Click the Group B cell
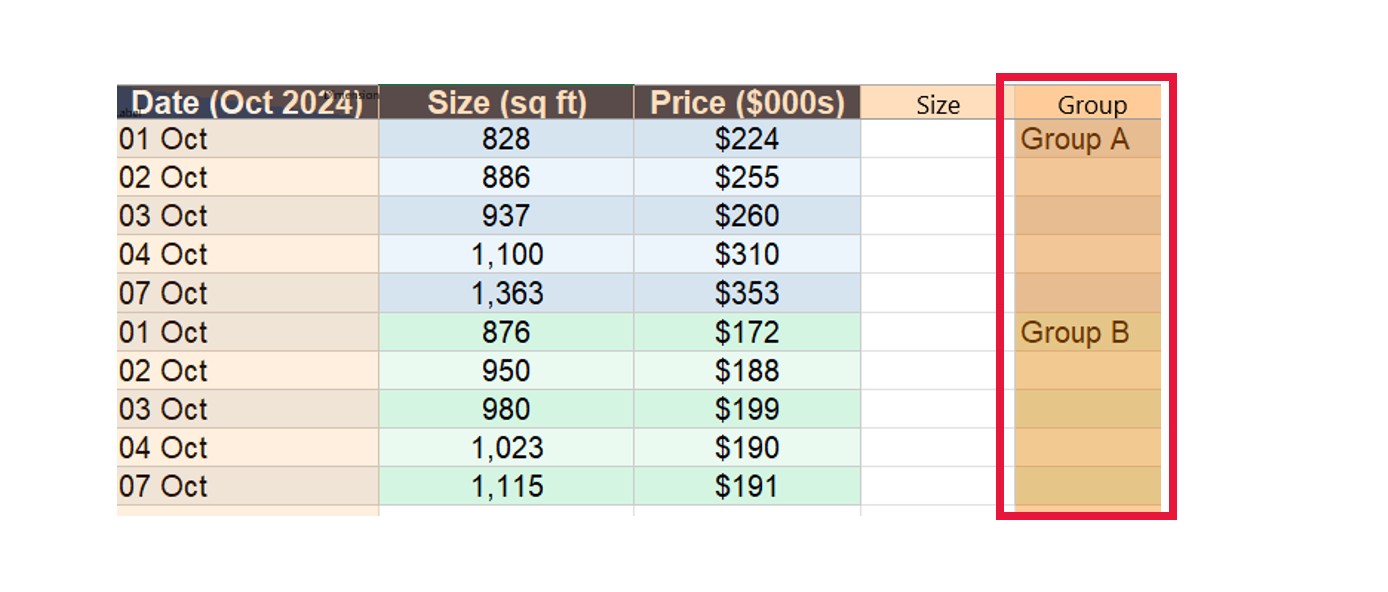Screen dimensions: 1388x592 click(1087, 332)
